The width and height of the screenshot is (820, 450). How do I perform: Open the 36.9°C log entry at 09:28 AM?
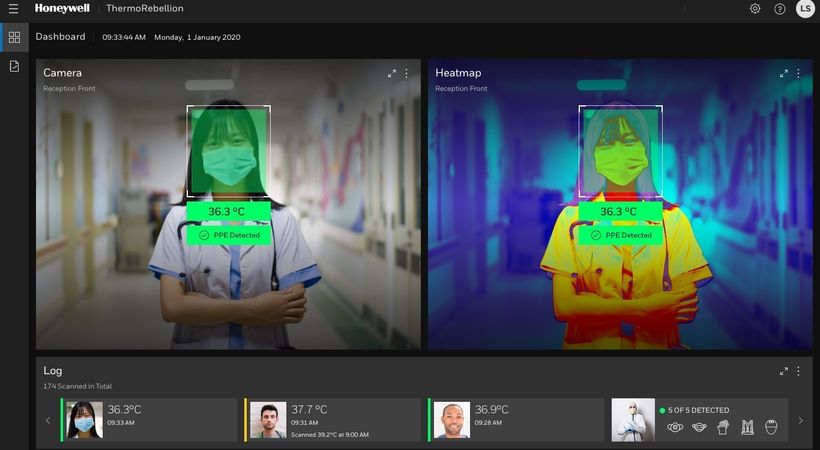tap(516, 420)
